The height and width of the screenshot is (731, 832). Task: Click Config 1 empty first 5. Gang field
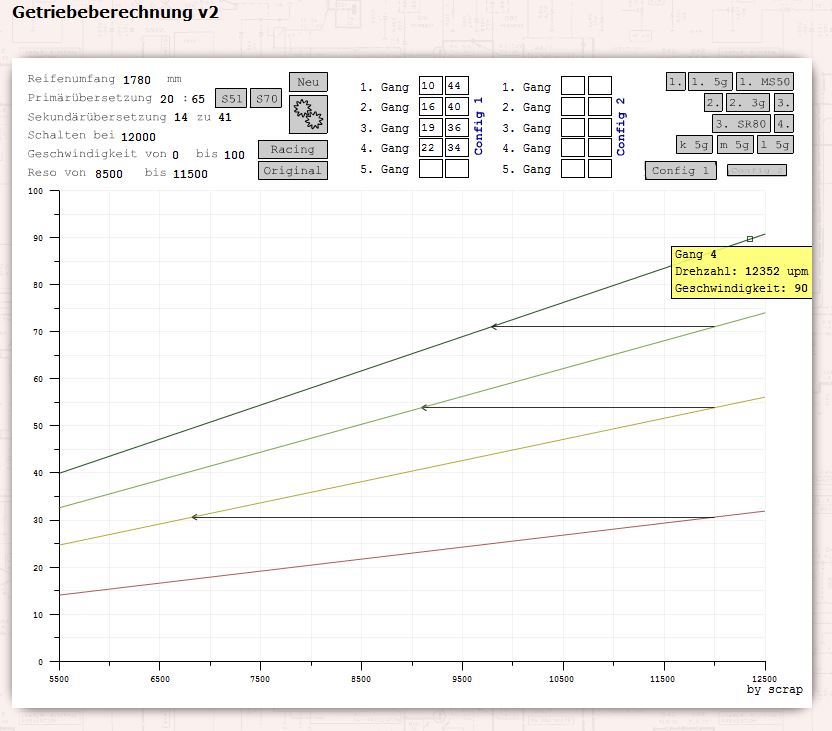(x=430, y=169)
